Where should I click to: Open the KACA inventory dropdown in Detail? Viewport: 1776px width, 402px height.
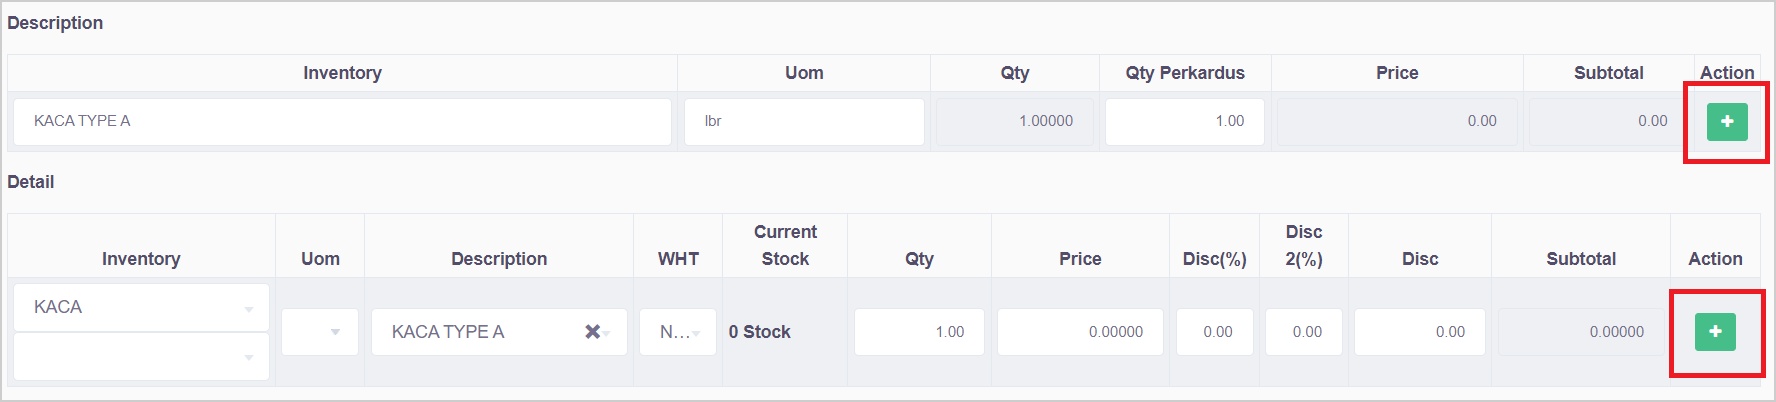[x=141, y=308]
